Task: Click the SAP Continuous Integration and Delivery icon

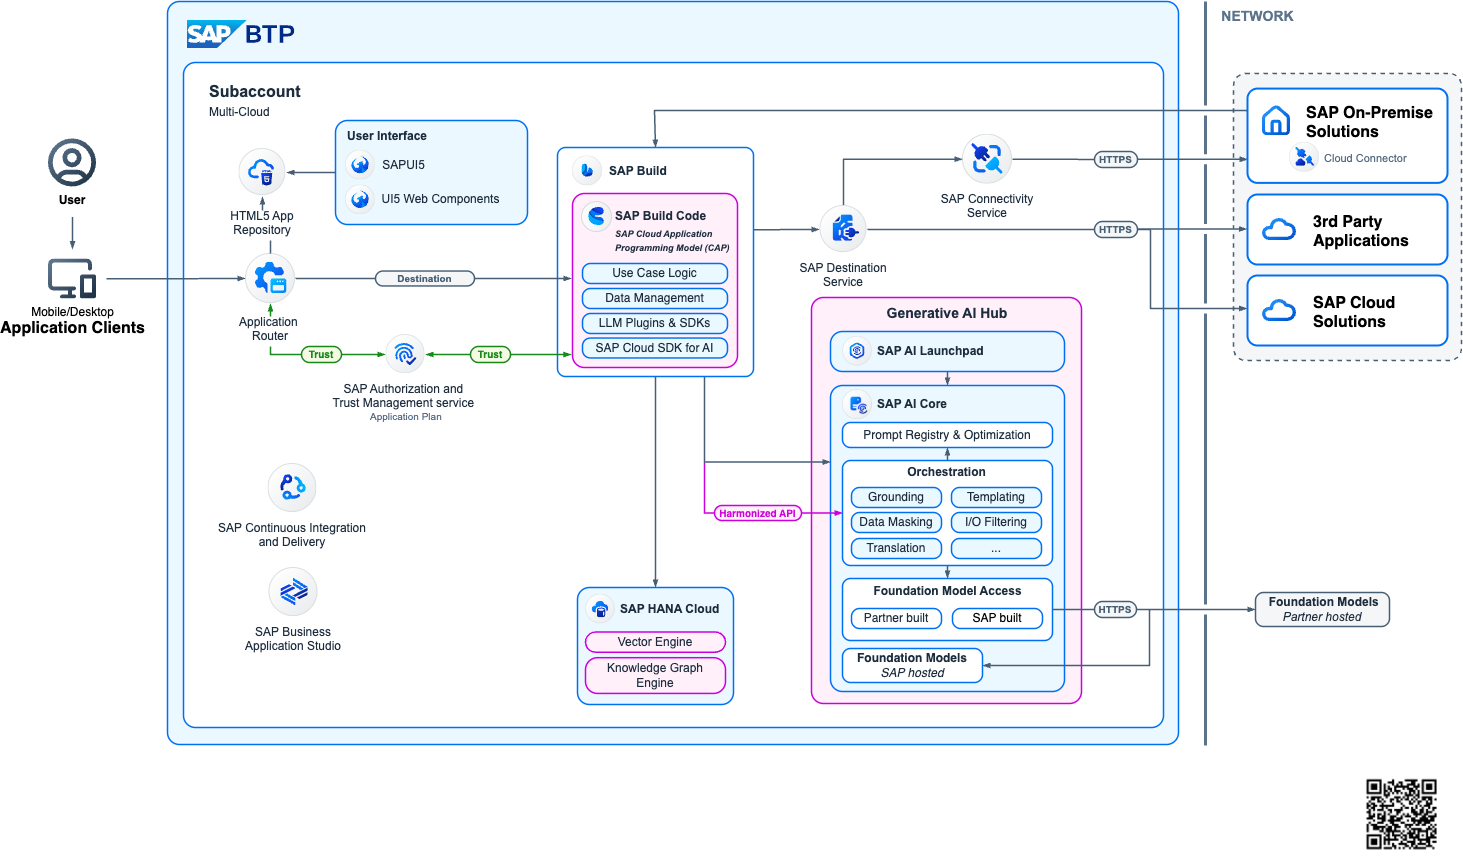Action: (291, 486)
